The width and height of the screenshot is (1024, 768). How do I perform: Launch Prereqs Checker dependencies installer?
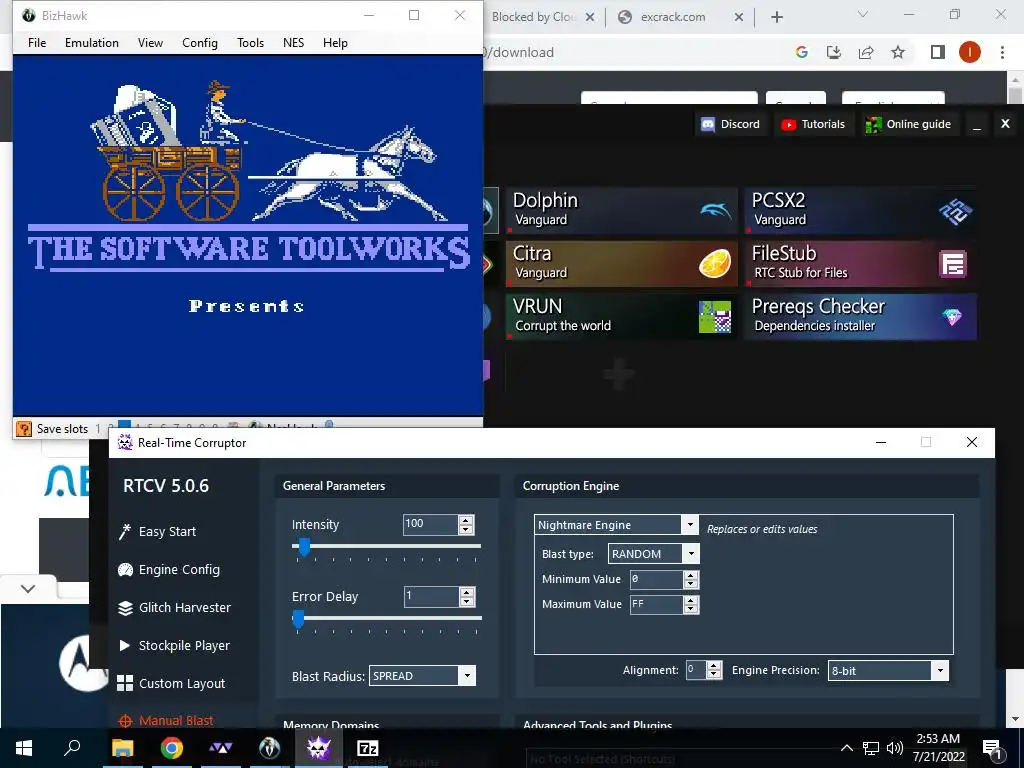point(861,317)
